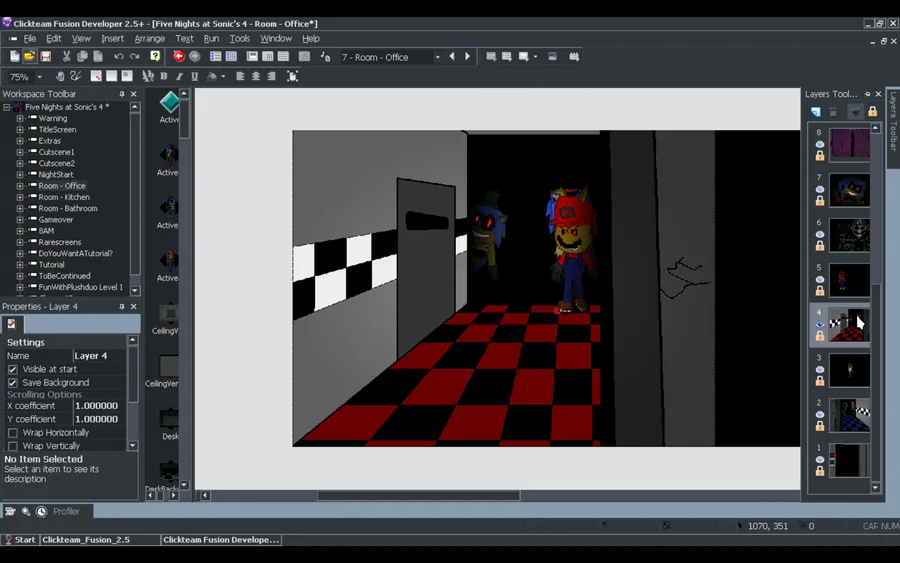Enable Wrap Horizontally option

[x=13, y=433]
